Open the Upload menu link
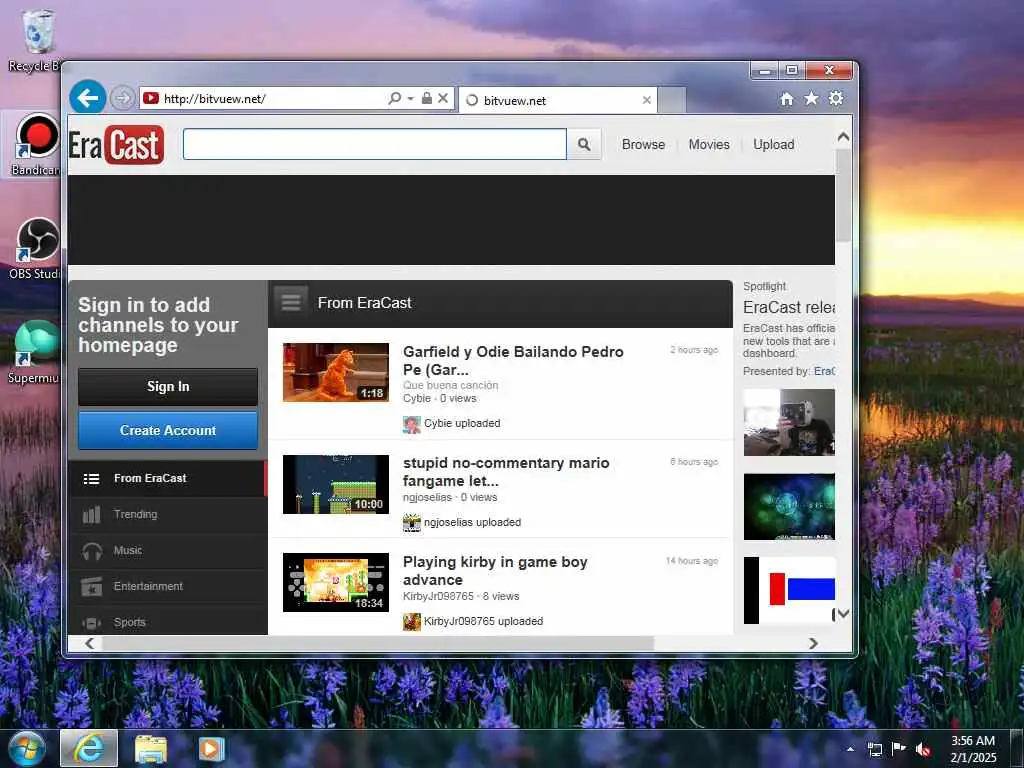 tap(773, 144)
